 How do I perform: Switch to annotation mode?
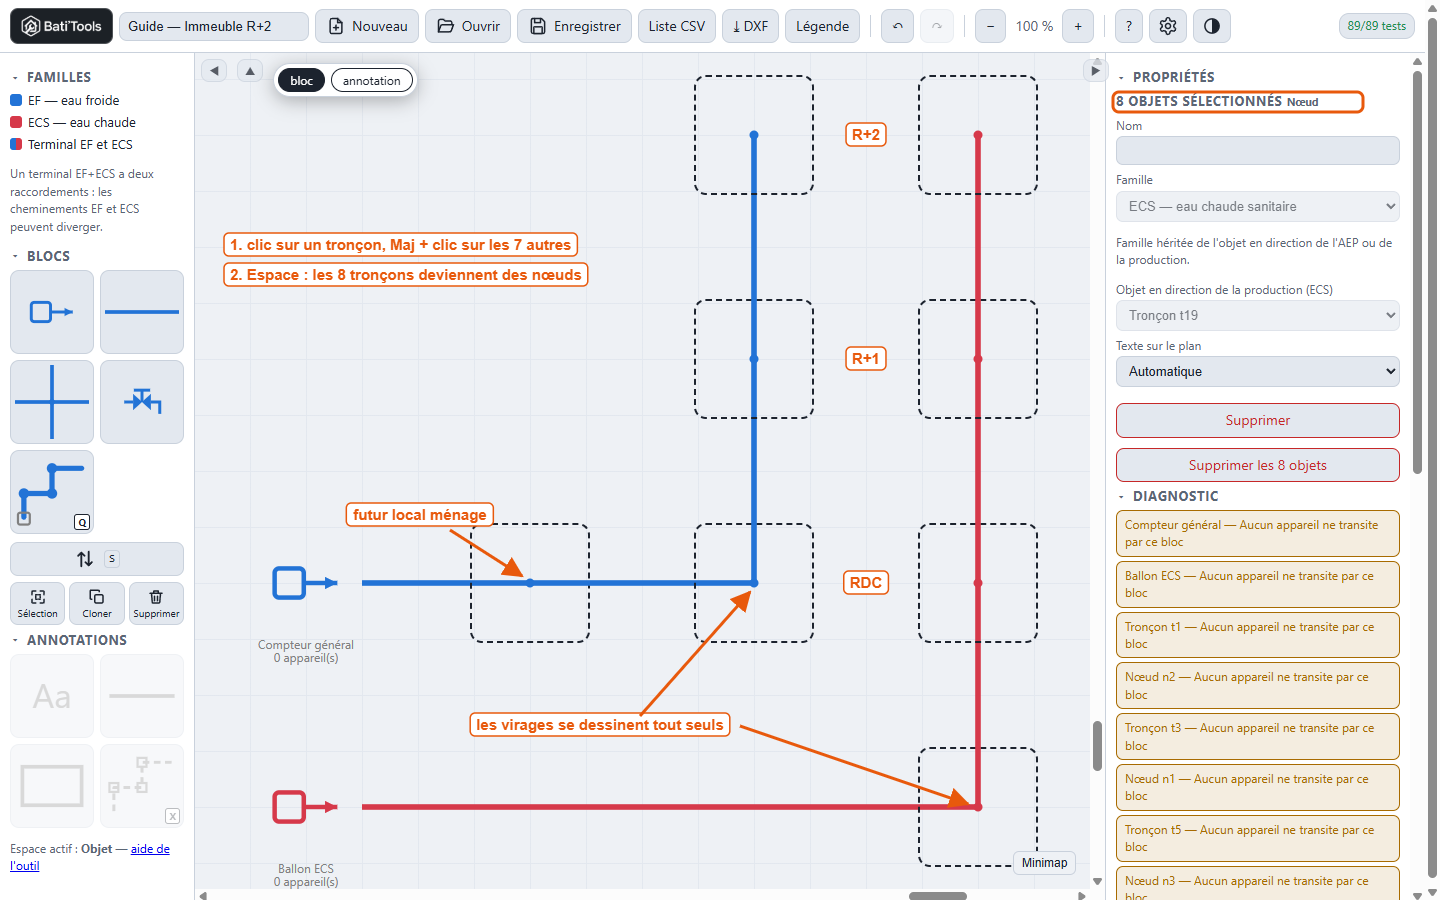click(x=372, y=81)
